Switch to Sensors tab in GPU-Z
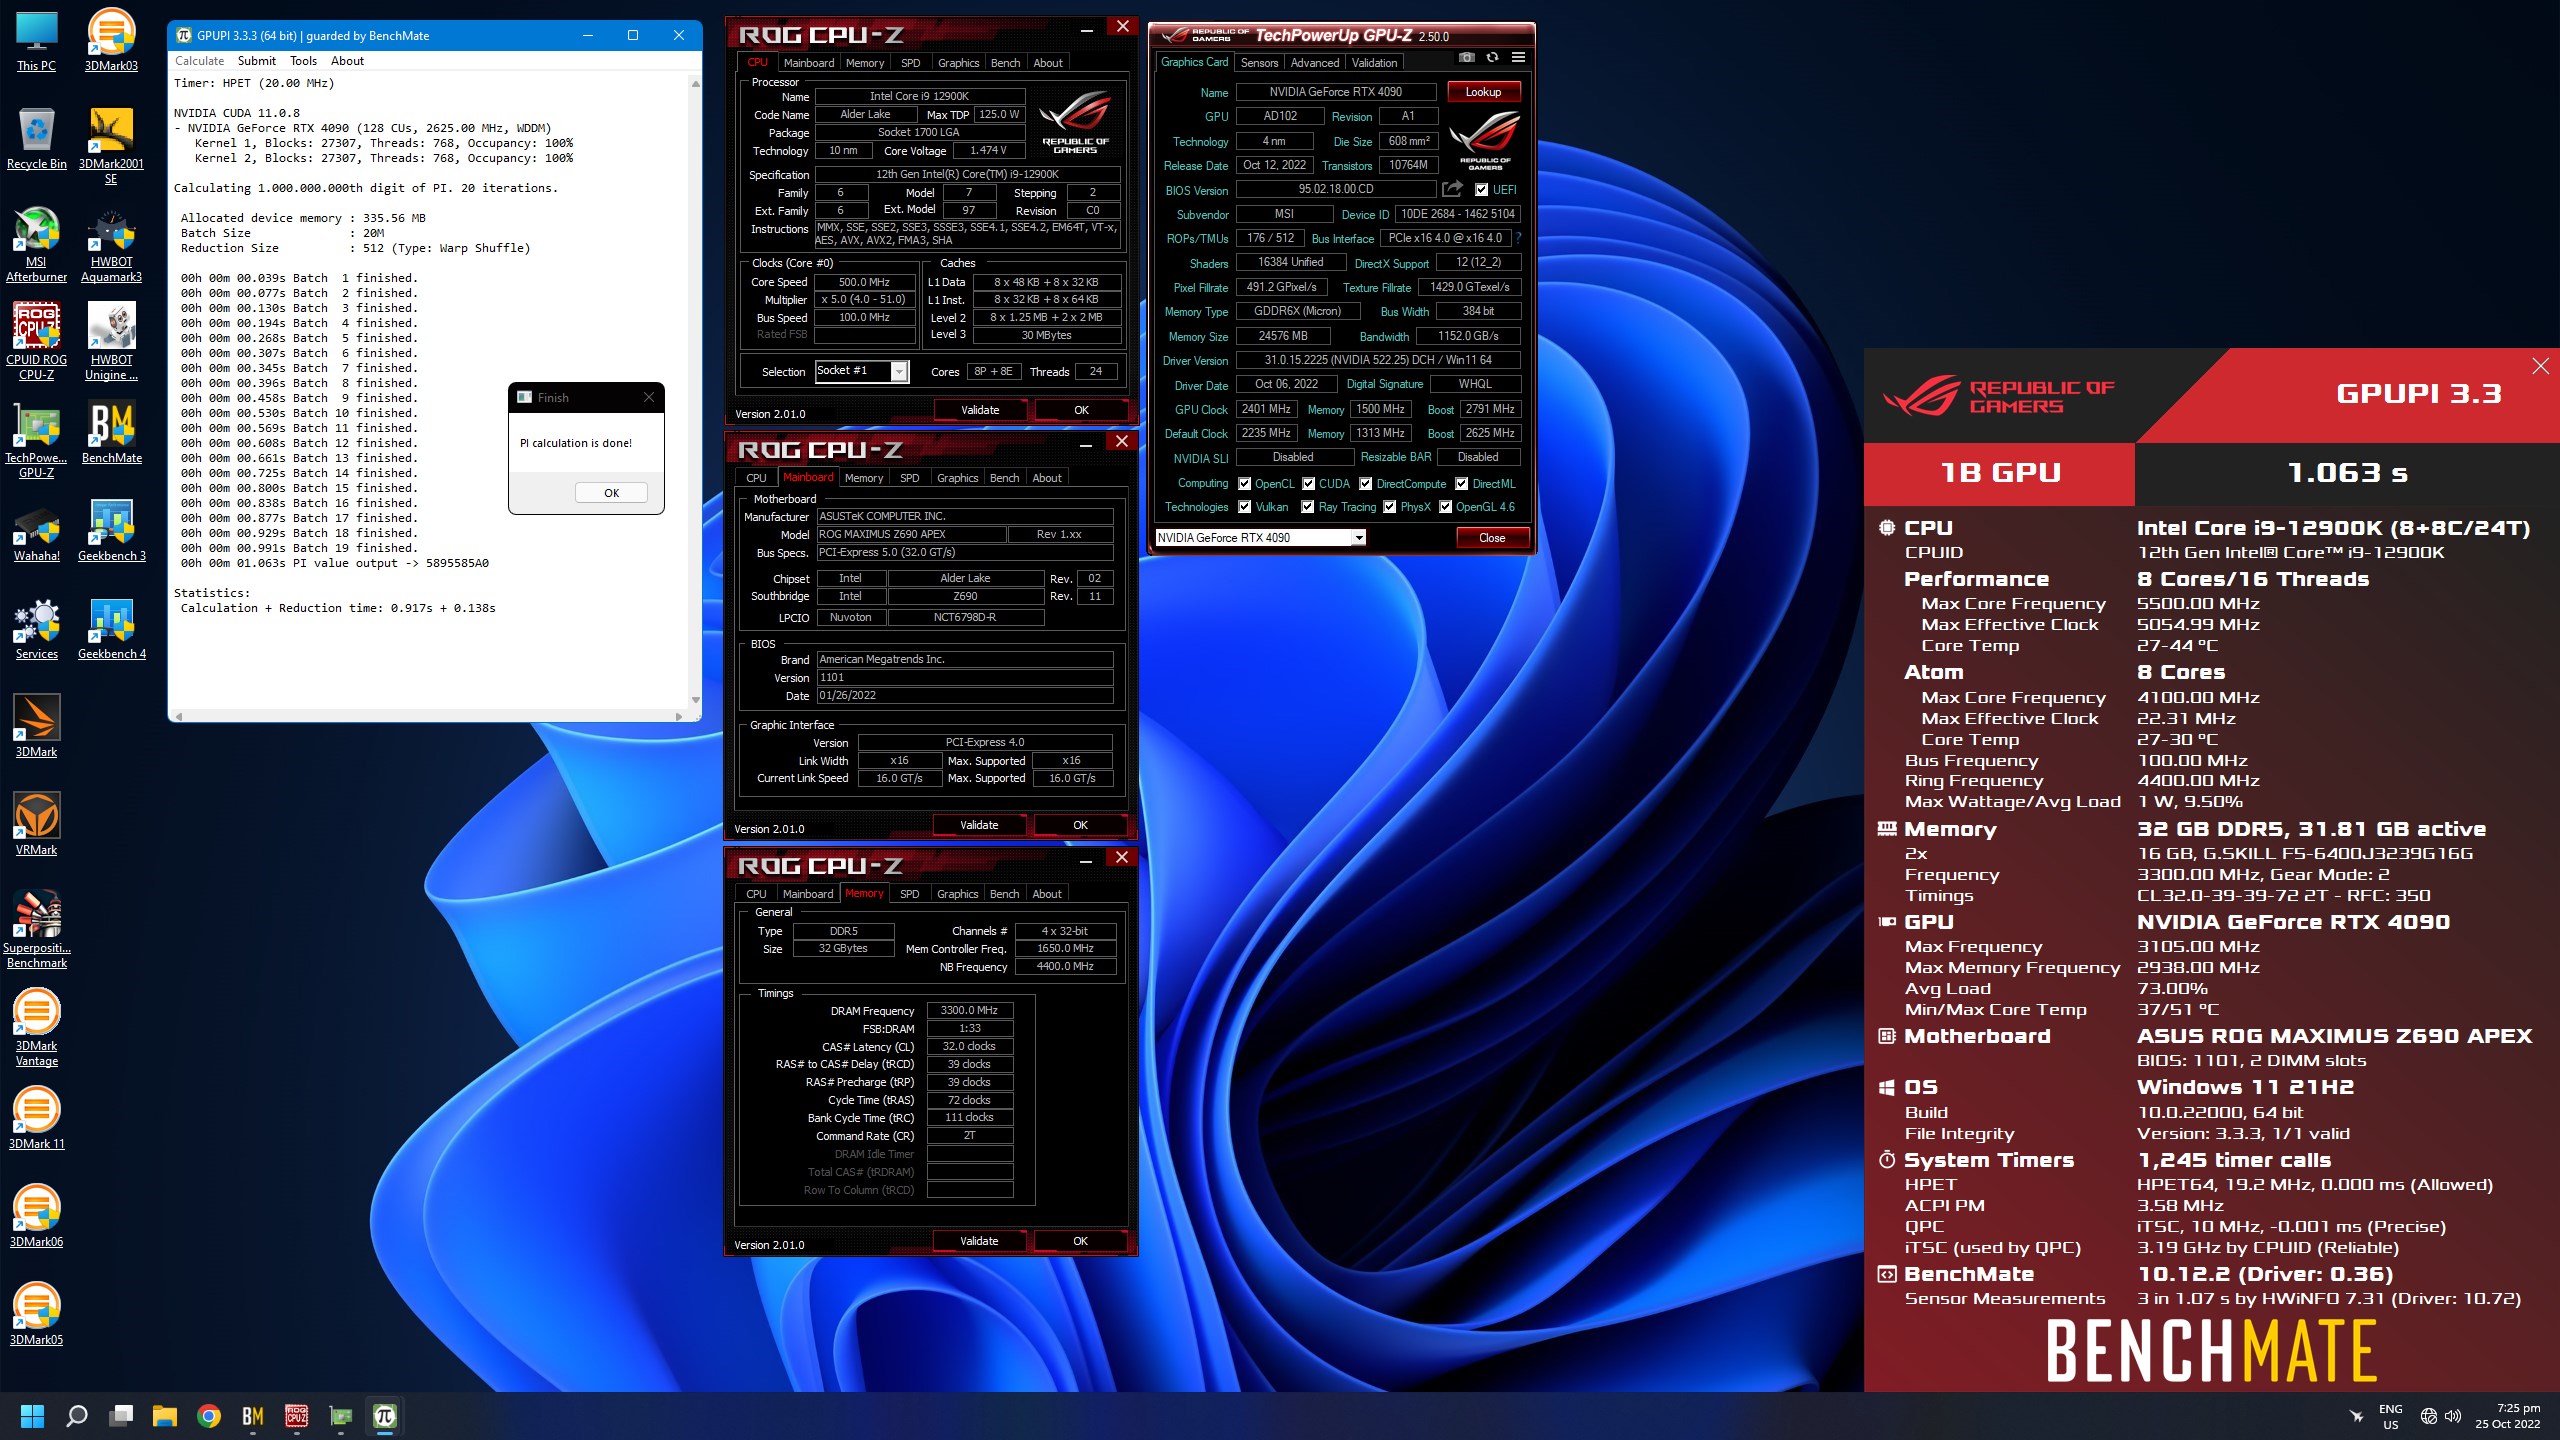Screen dimensions: 2560x1440 (x=1259, y=63)
